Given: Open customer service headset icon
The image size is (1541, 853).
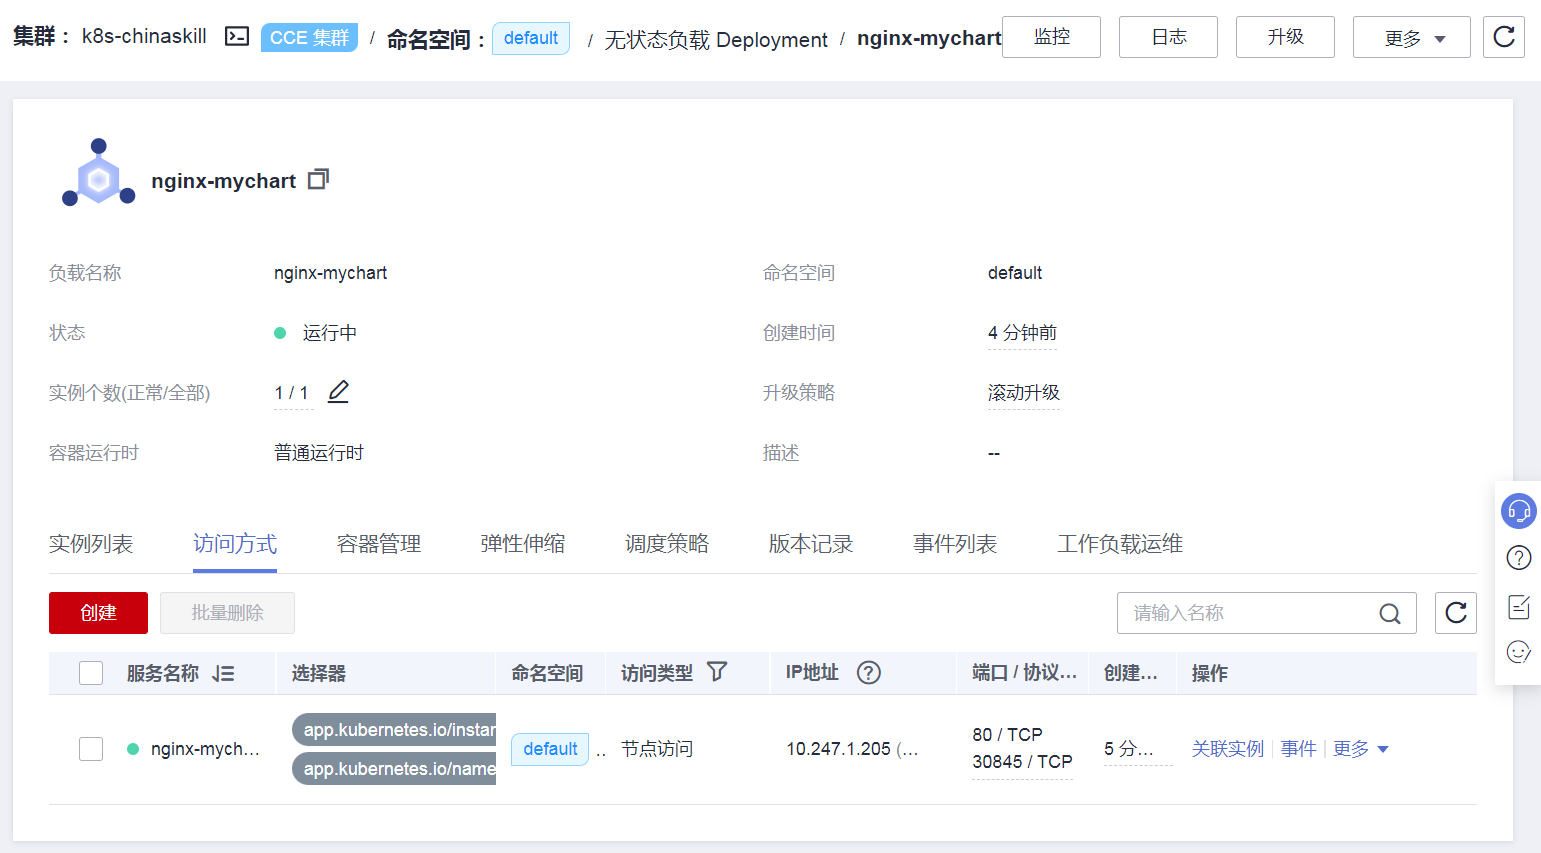Looking at the screenshot, I should coord(1518,511).
